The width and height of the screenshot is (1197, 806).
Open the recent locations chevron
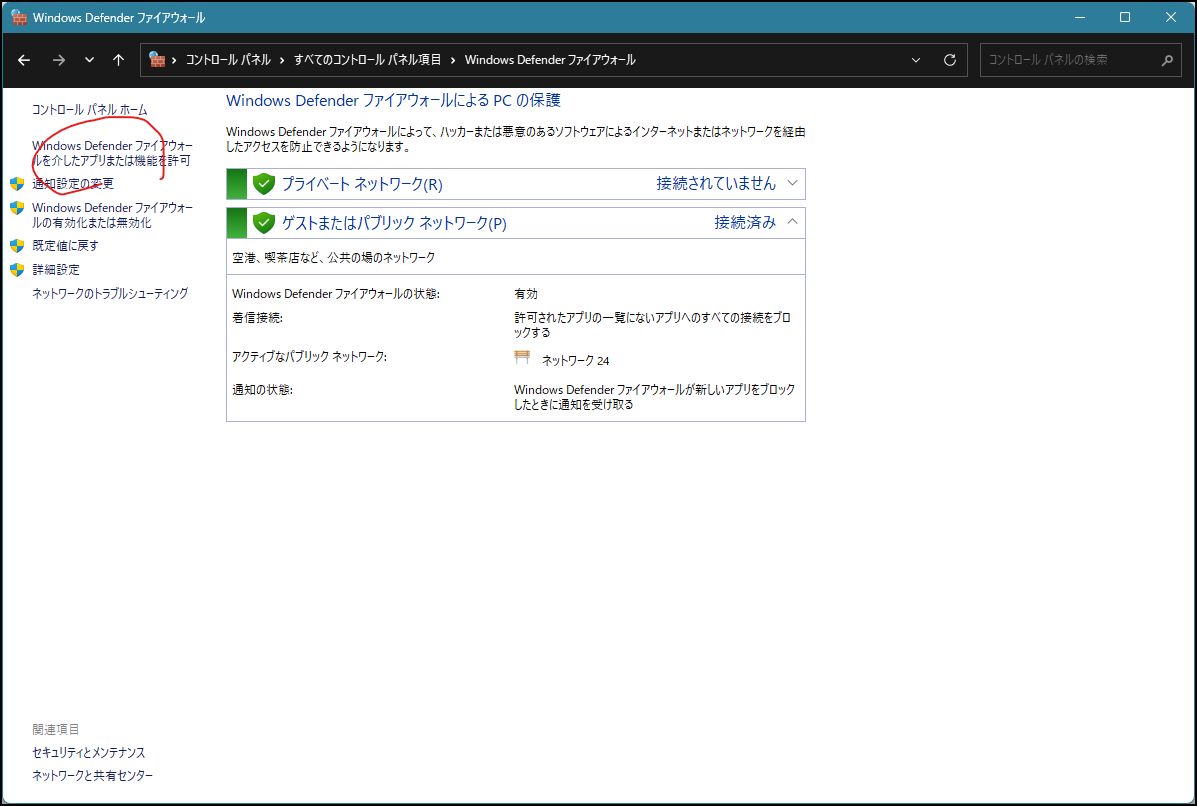pyautogui.click(x=89, y=60)
